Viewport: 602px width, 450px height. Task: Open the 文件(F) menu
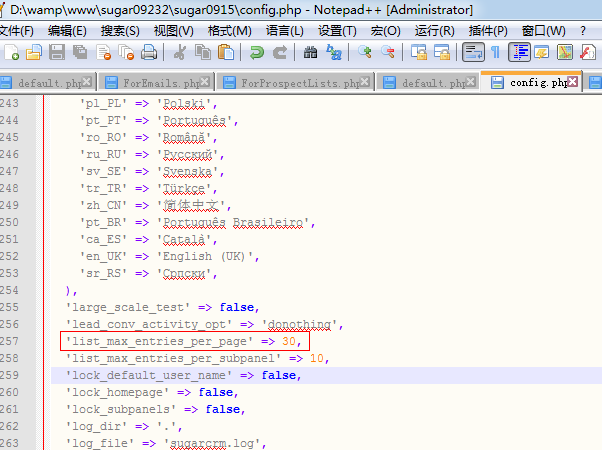pyautogui.click(x=16, y=30)
